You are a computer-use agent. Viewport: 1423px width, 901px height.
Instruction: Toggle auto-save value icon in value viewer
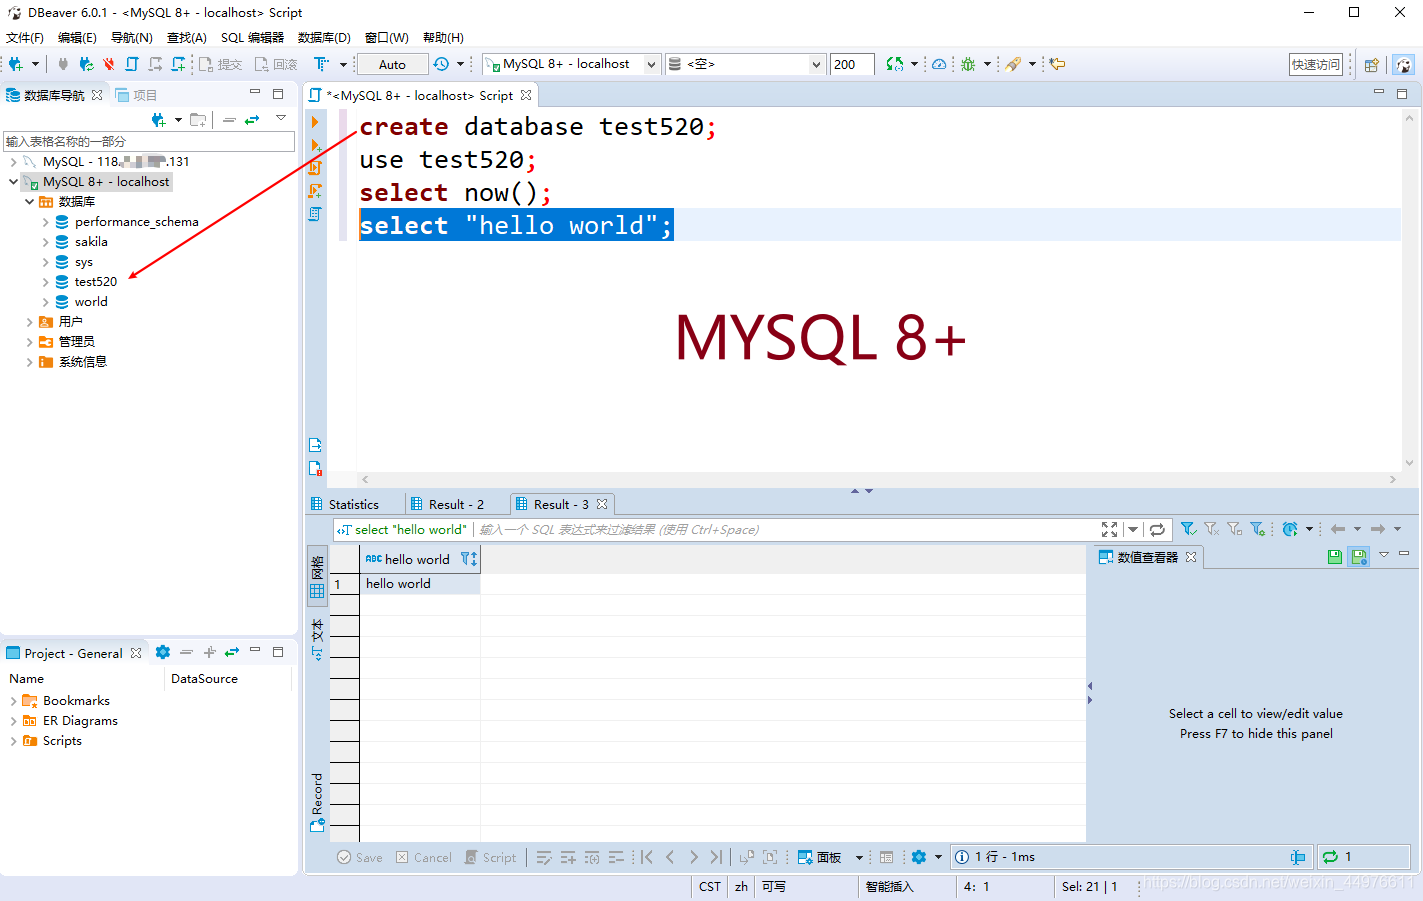tap(1359, 557)
